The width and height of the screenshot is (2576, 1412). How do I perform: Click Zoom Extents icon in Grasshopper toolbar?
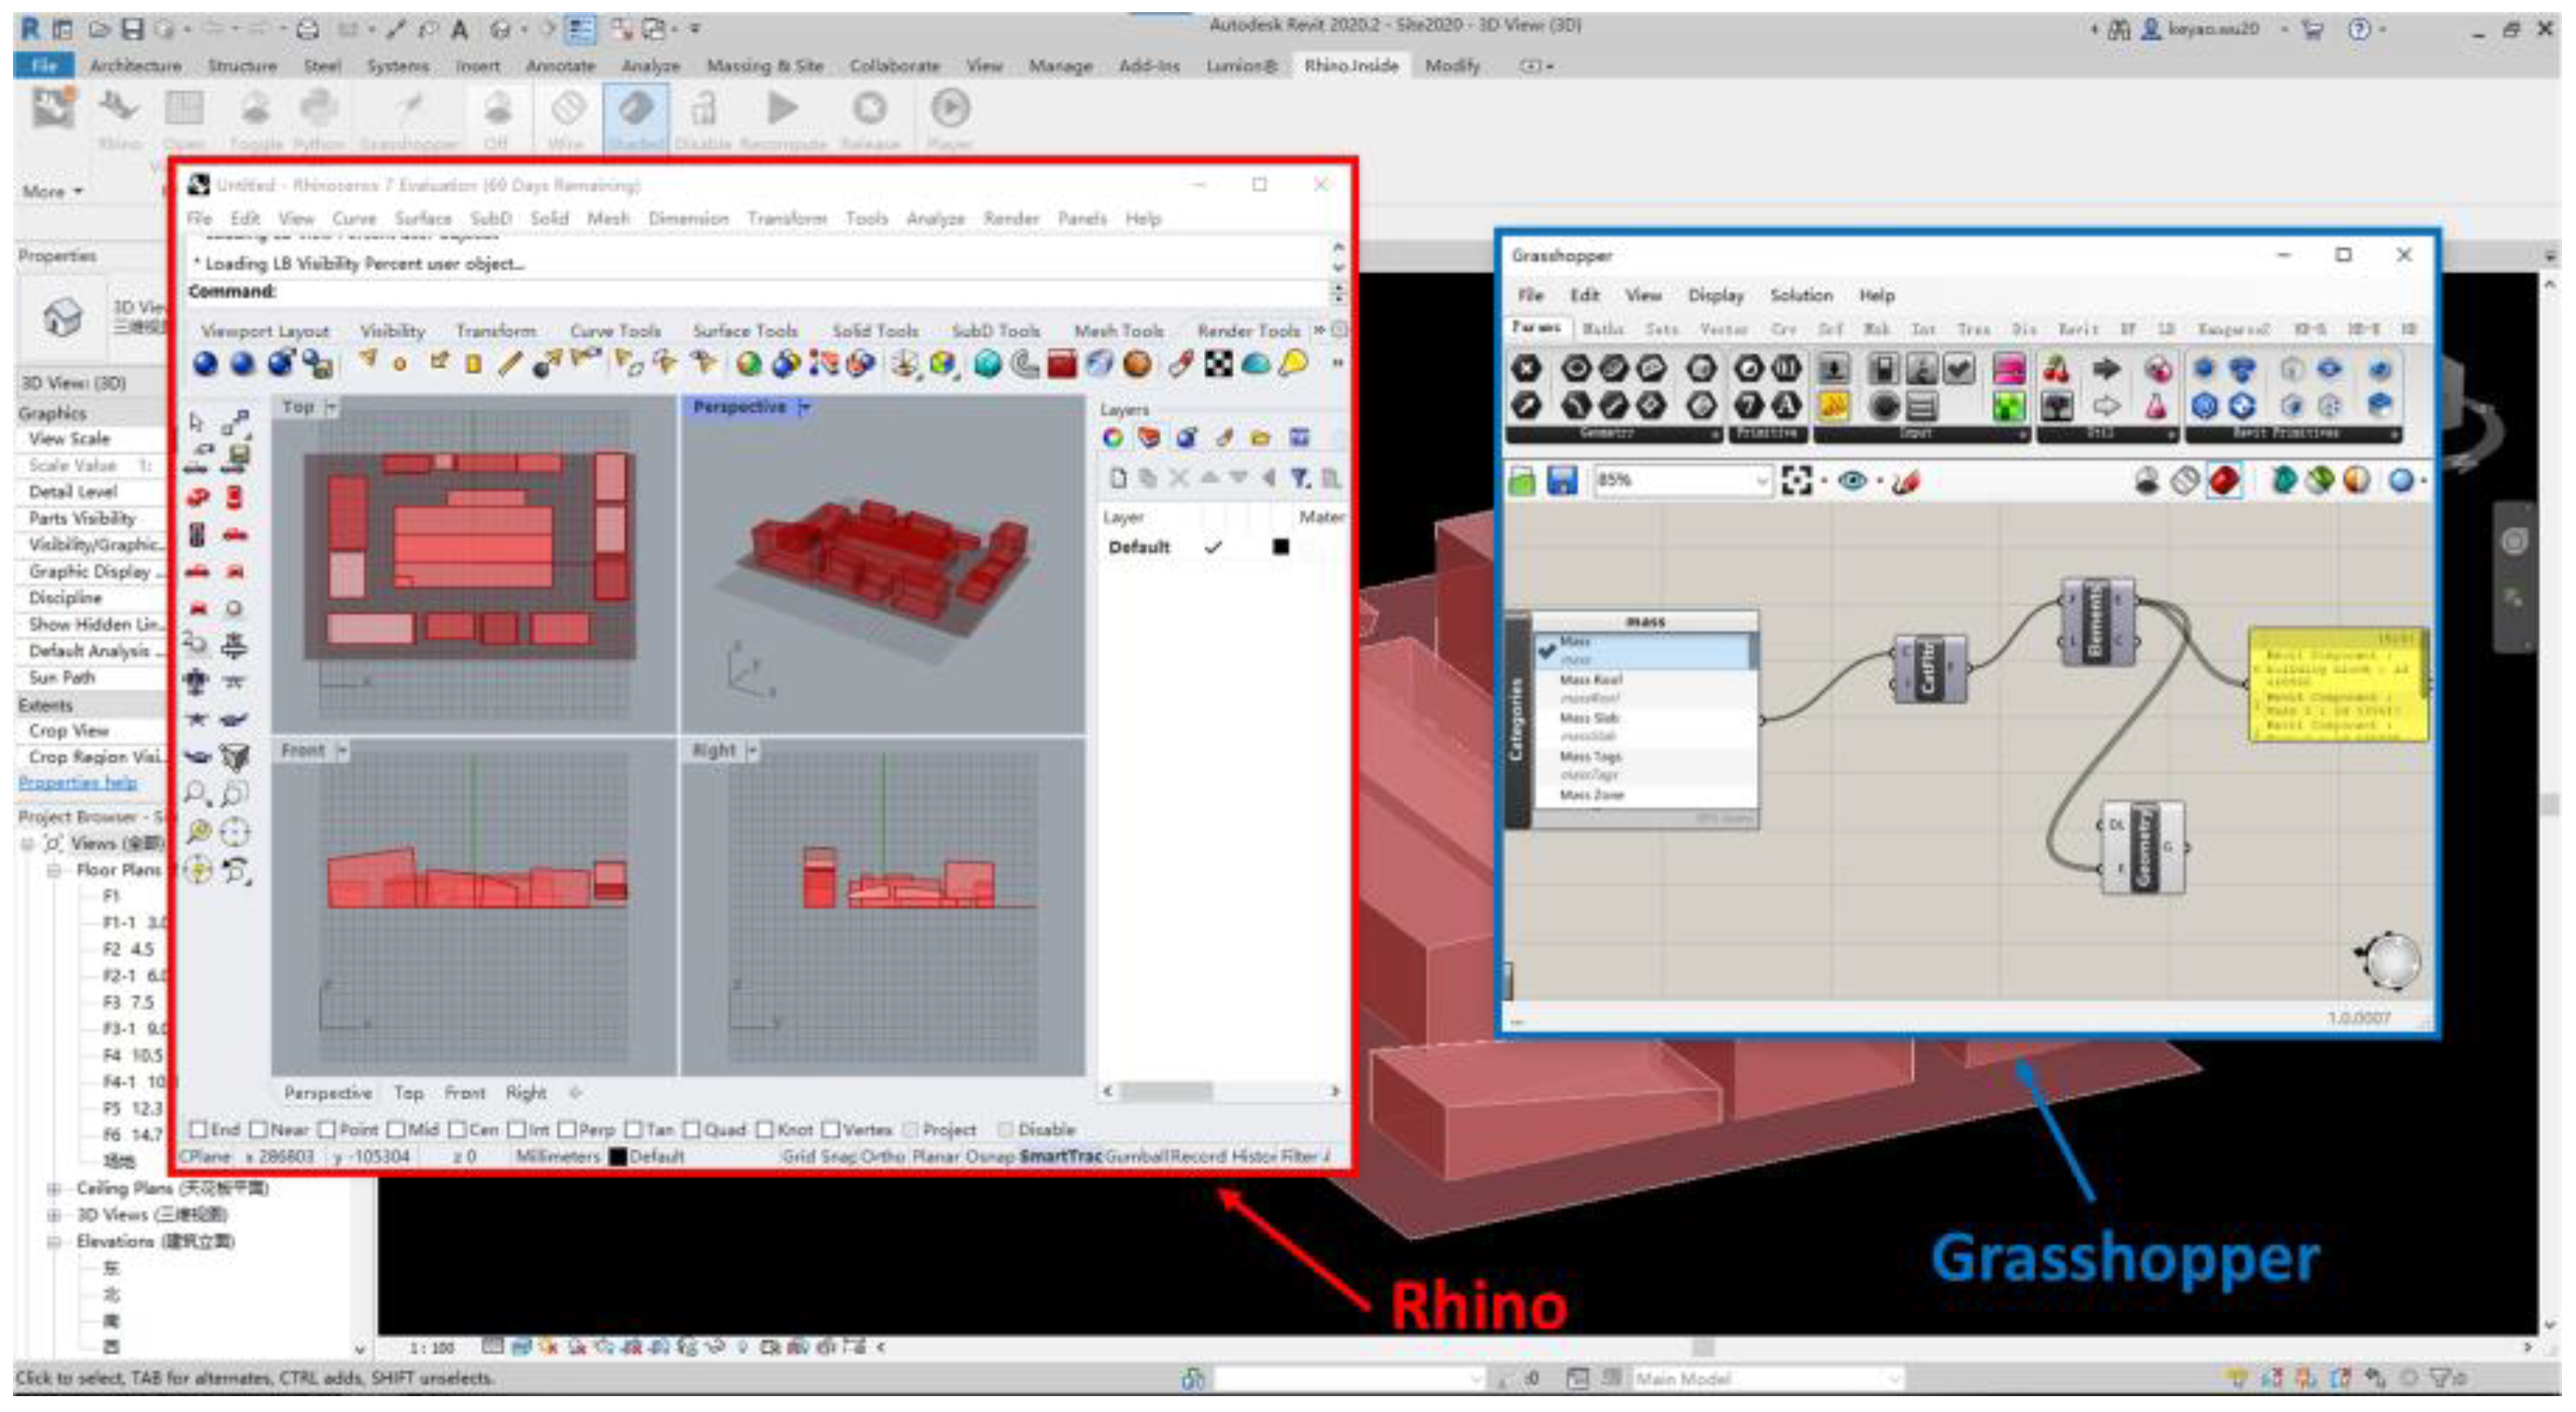click(x=1797, y=481)
